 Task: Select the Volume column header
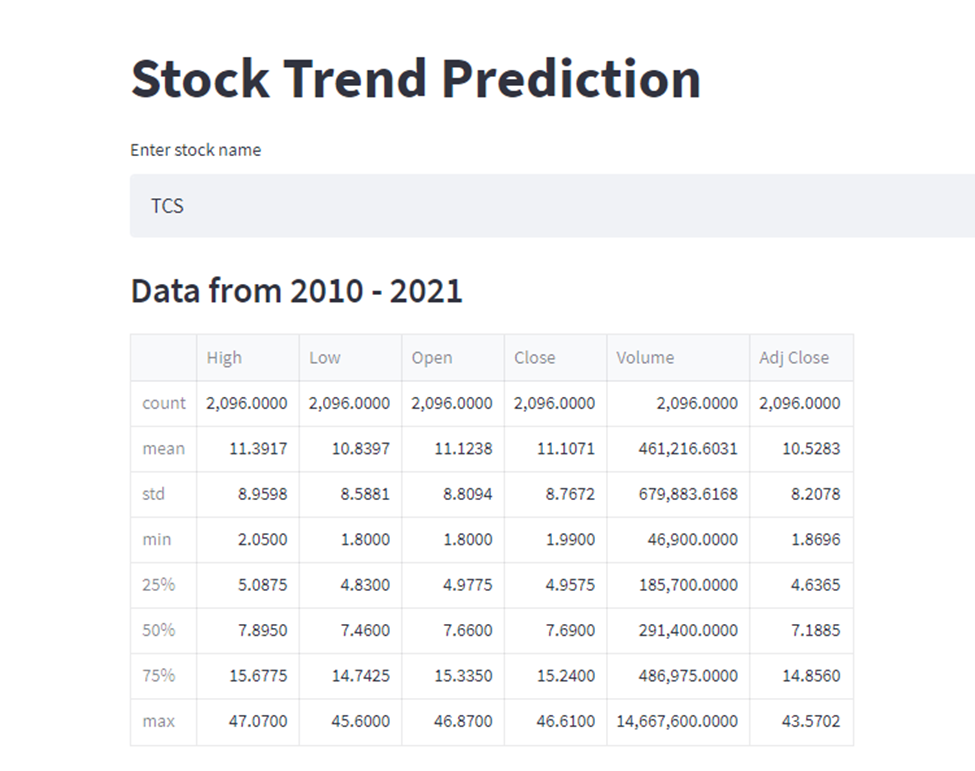pos(644,357)
